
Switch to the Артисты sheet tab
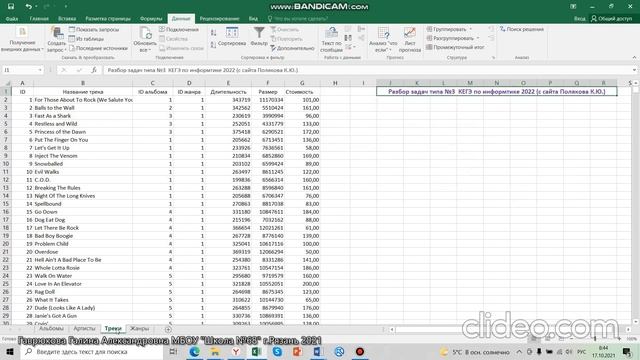coord(84,329)
